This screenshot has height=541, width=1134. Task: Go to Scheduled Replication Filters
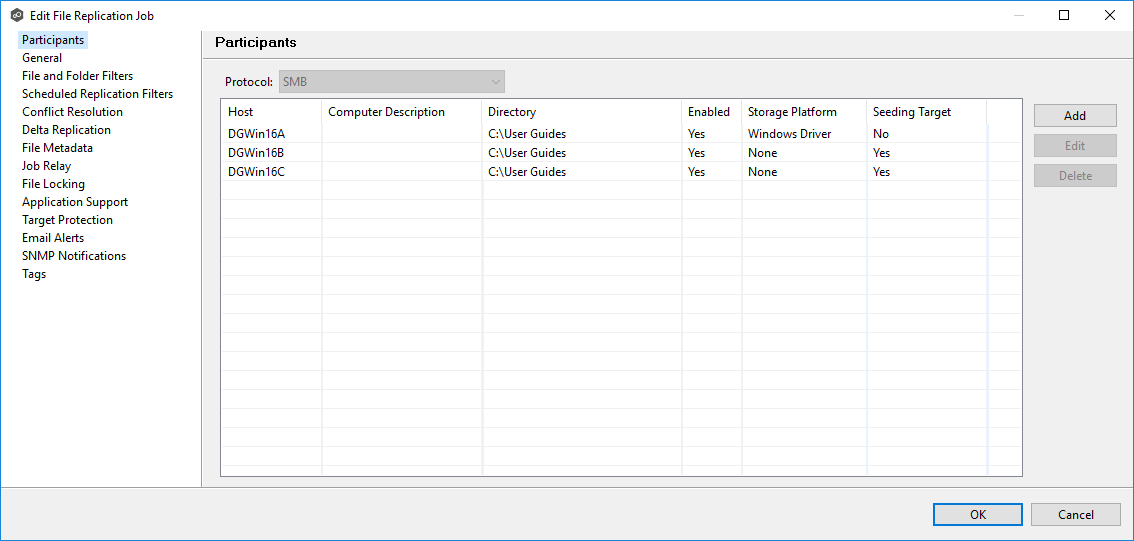pyautogui.click(x=97, y=94)
